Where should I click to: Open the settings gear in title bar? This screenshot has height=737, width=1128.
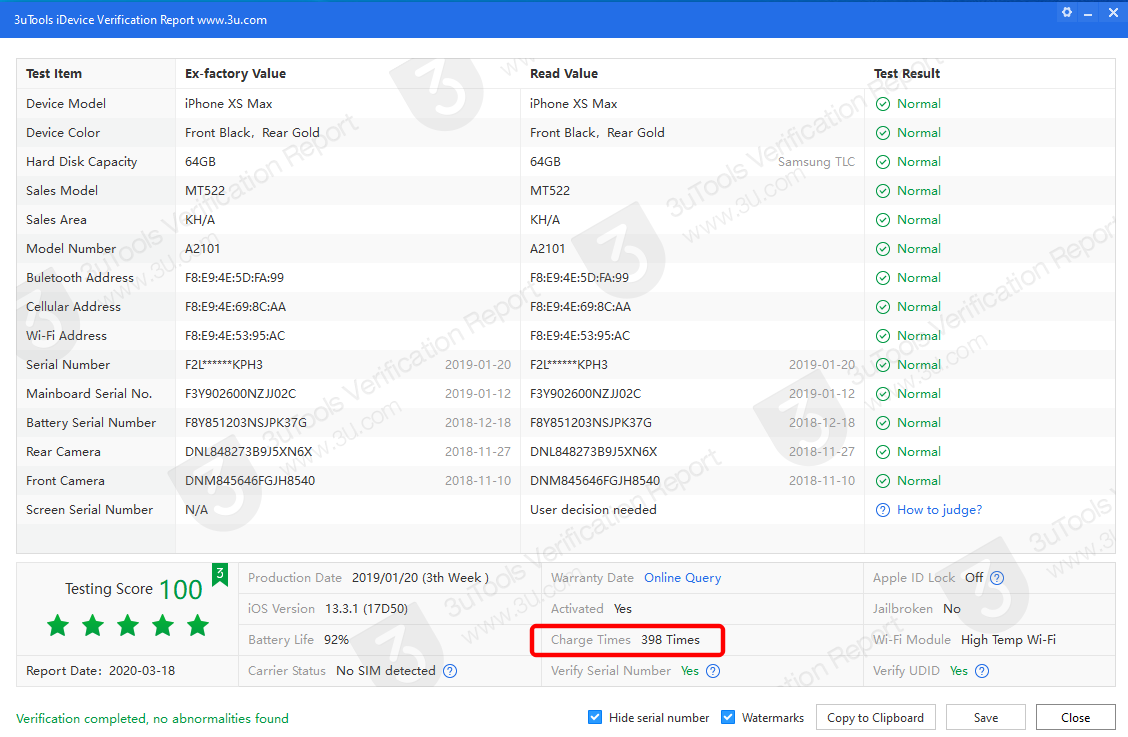tap(1067, 12)
